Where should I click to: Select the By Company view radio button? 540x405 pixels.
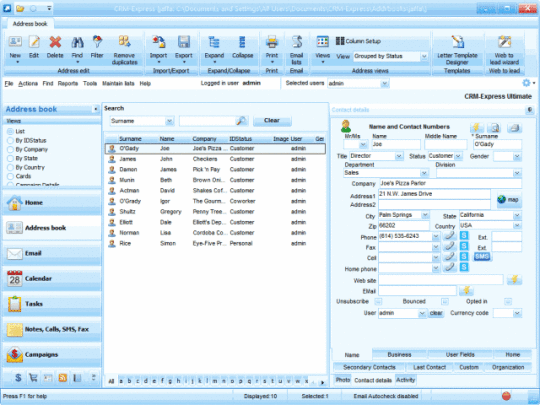10,149
